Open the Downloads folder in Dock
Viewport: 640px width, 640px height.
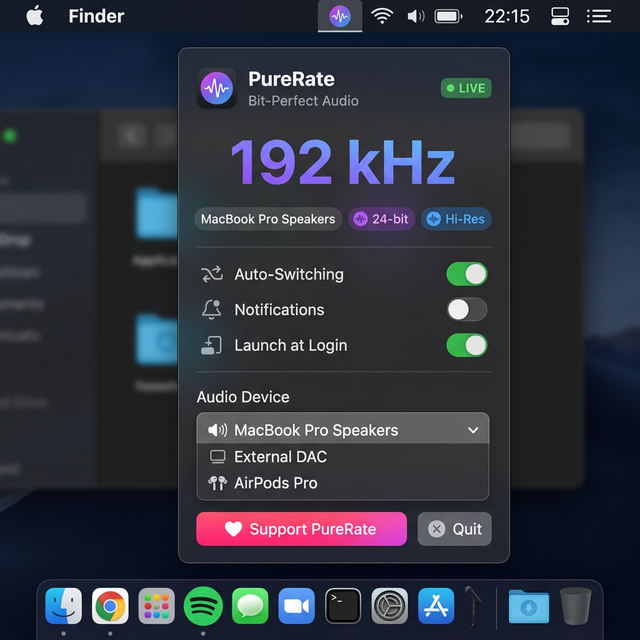click(529, 607)
